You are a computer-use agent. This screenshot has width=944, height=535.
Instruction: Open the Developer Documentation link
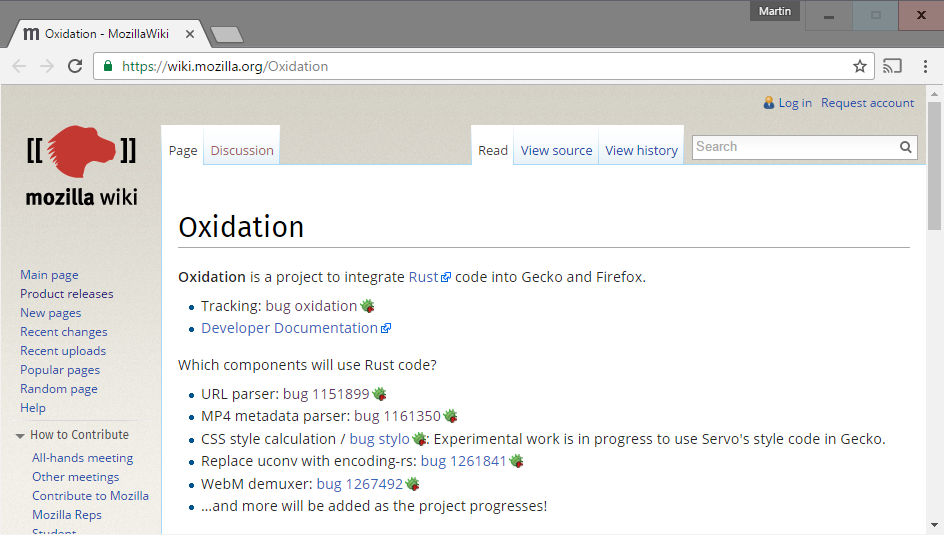coord(289,328)
